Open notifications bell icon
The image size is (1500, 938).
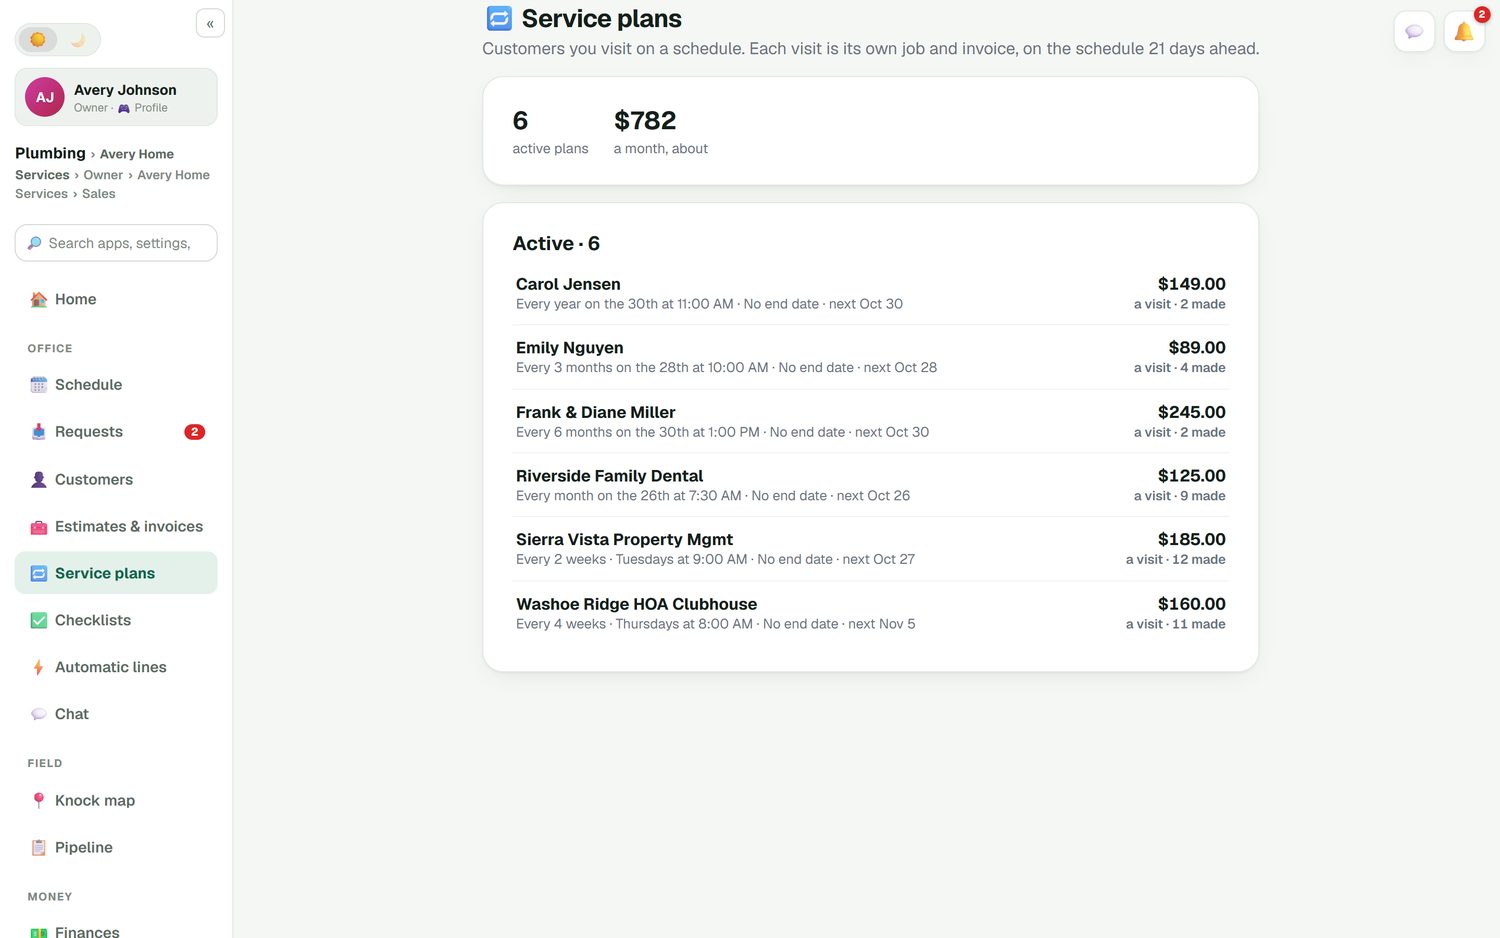(x=1464, y=32)
